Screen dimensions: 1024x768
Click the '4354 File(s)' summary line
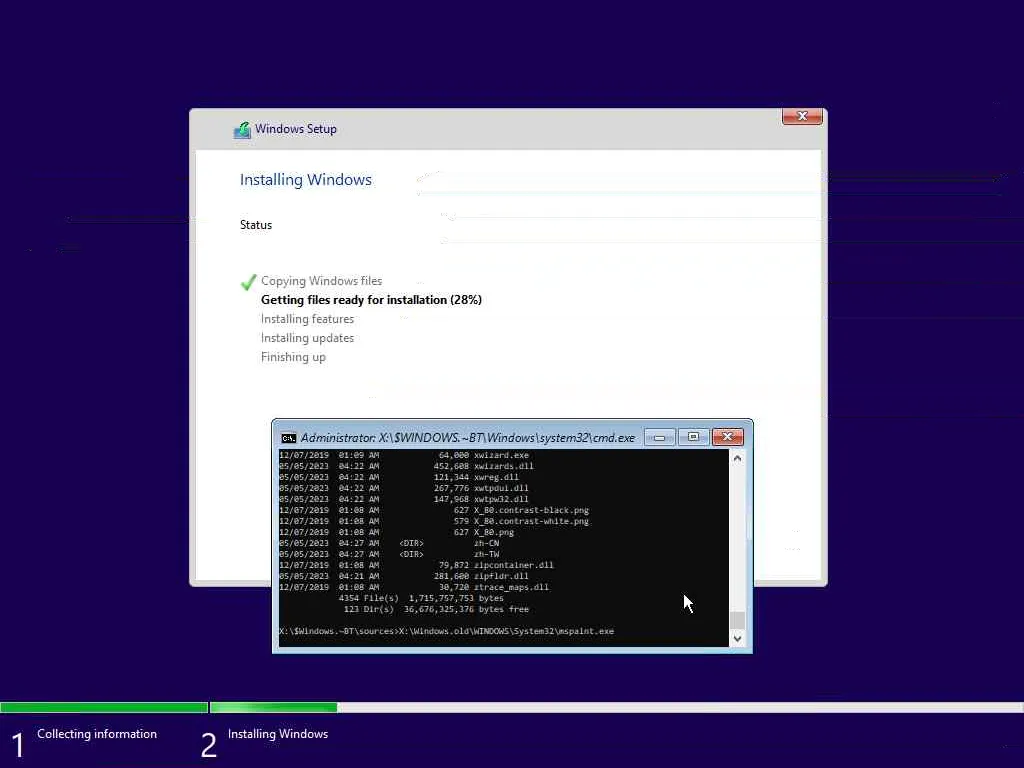click(421, 598)
